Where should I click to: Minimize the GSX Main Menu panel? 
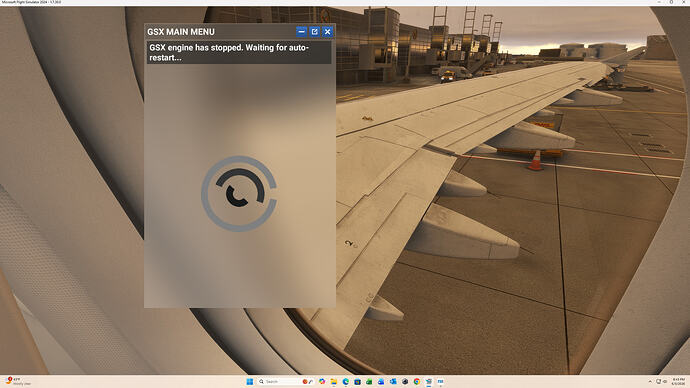[301, 32]
